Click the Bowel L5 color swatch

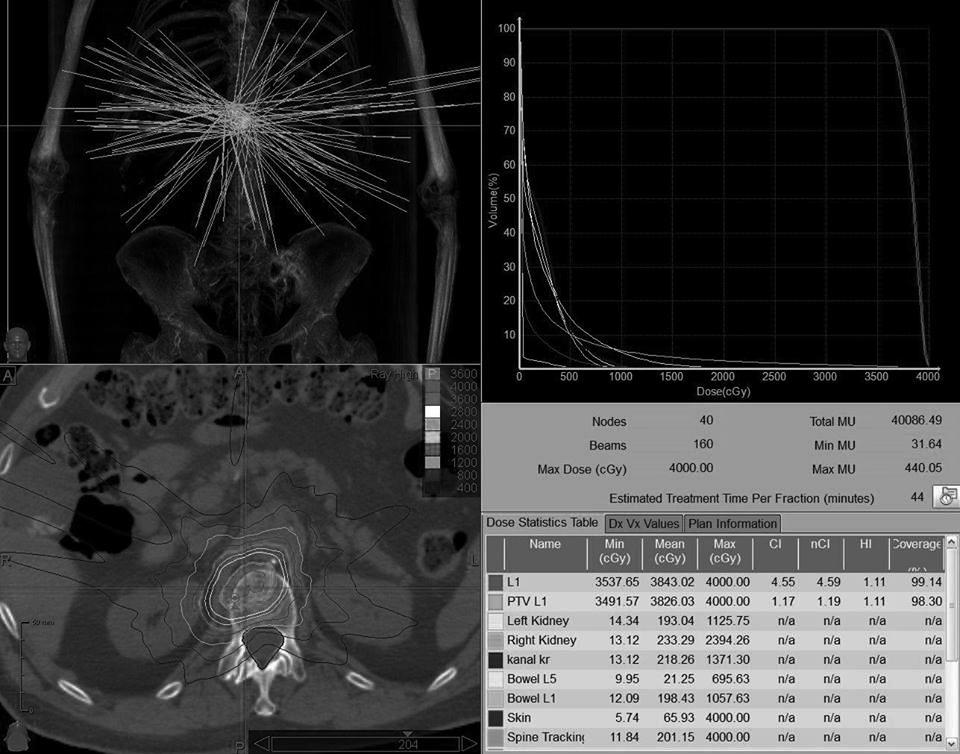(495, 679)
